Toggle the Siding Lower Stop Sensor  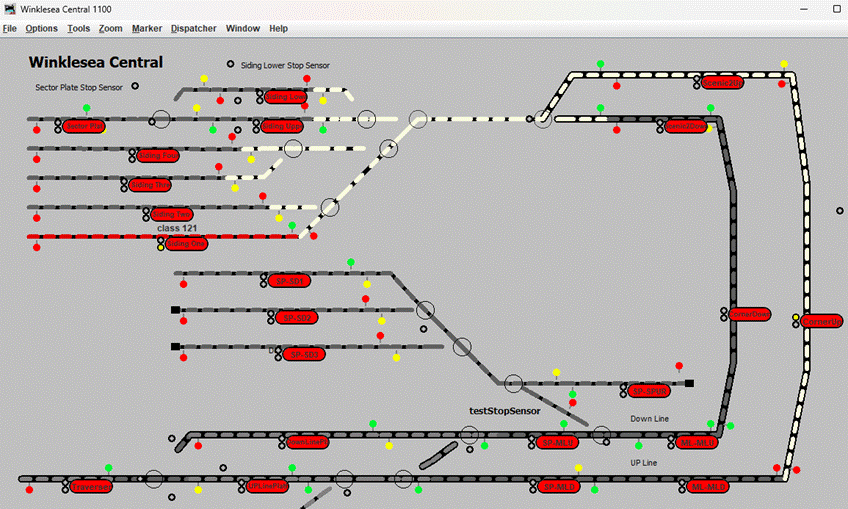click(x=231, y=64)
